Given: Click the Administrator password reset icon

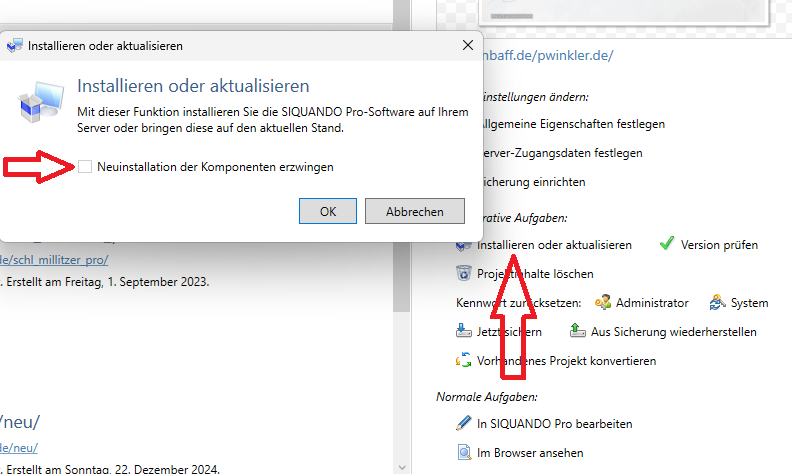Looking at the screenshot, I should click(x=603, y=302).
